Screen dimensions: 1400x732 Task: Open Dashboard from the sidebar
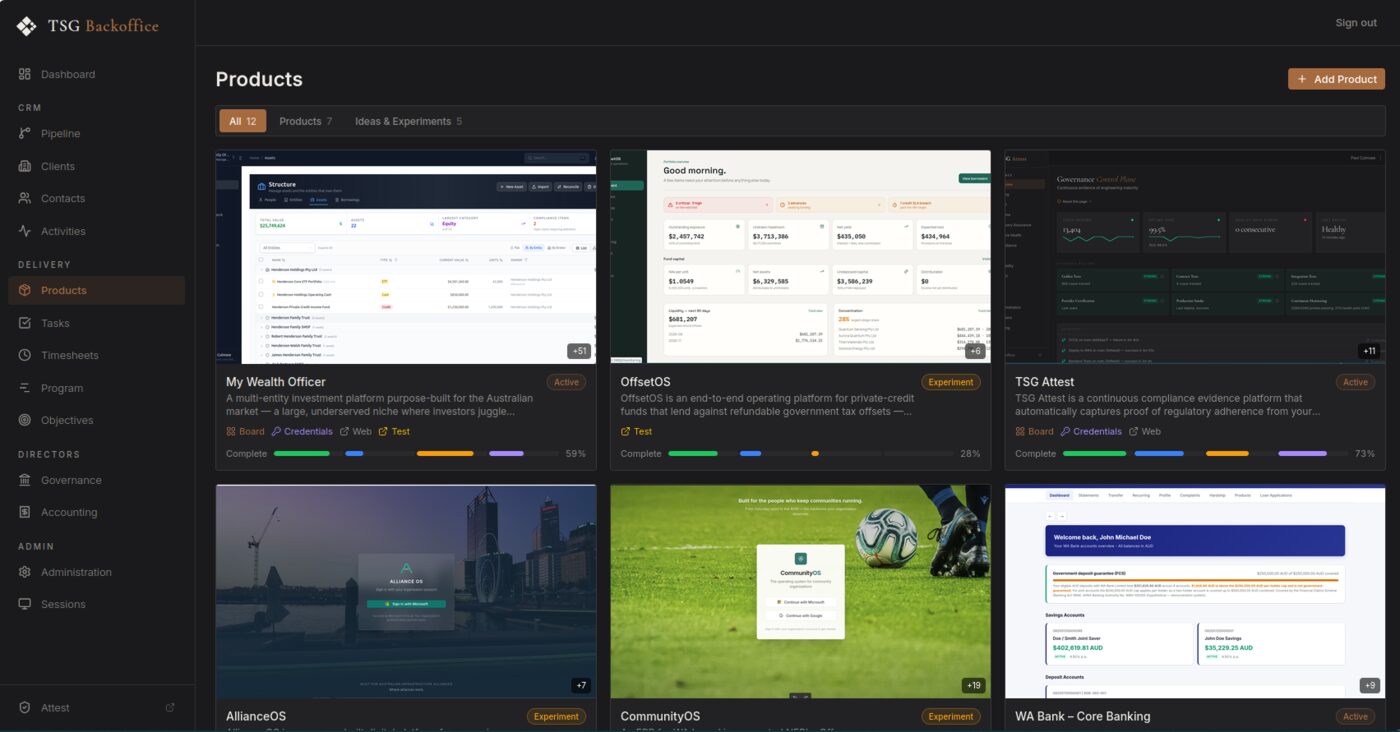point(97,74)
